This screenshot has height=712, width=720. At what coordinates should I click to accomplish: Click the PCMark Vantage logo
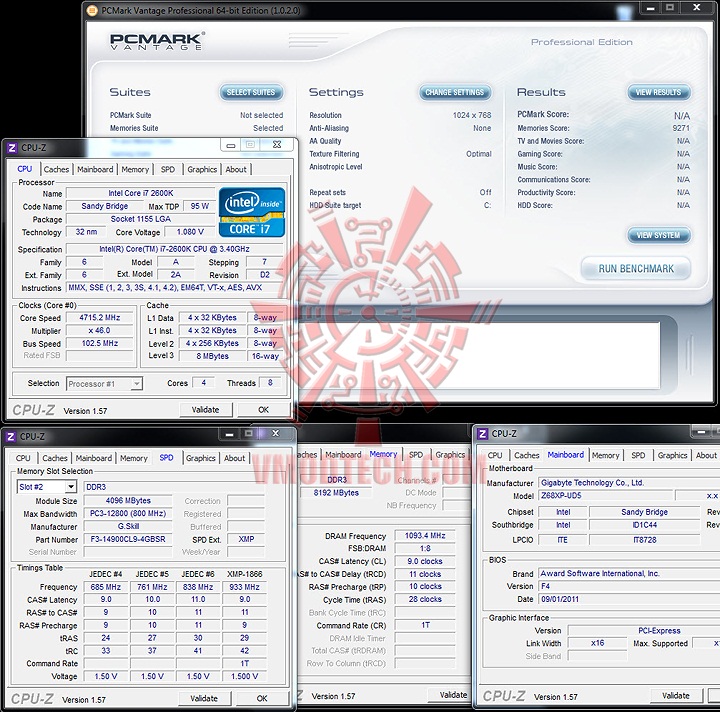point(157,41)
